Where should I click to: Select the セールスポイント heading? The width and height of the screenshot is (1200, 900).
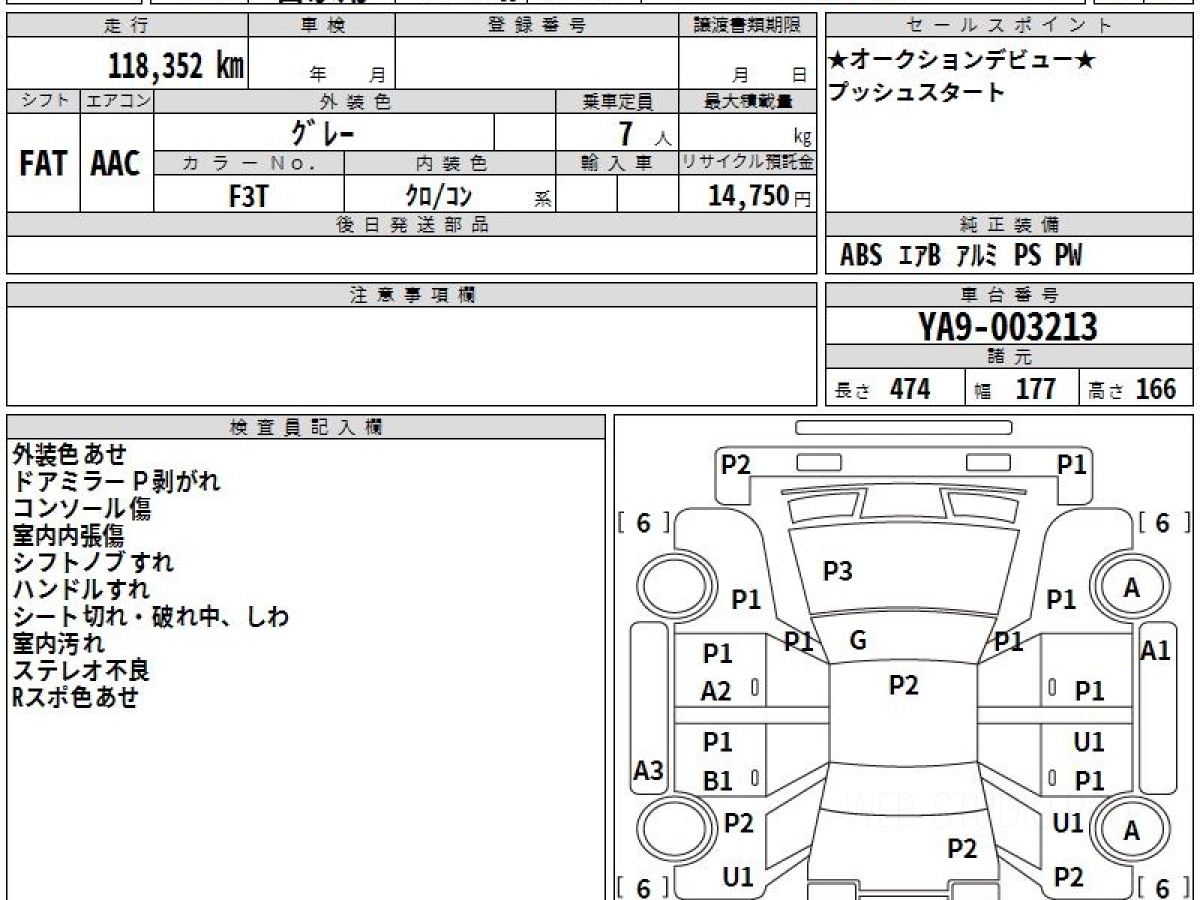click(1009, 26)
